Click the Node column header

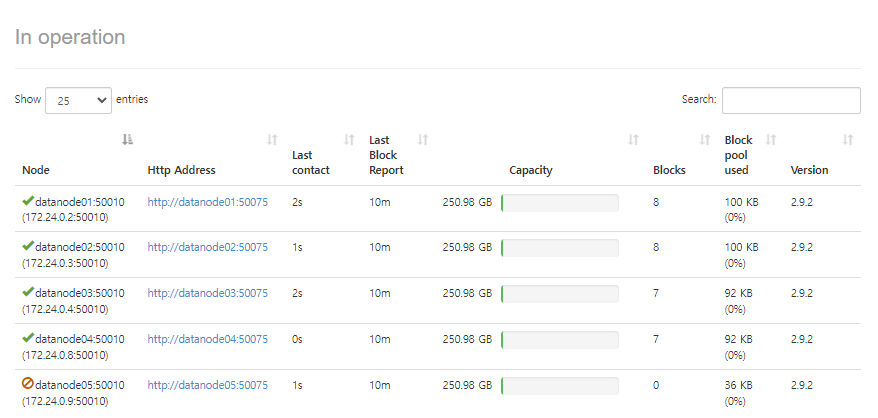click(36, 170)
